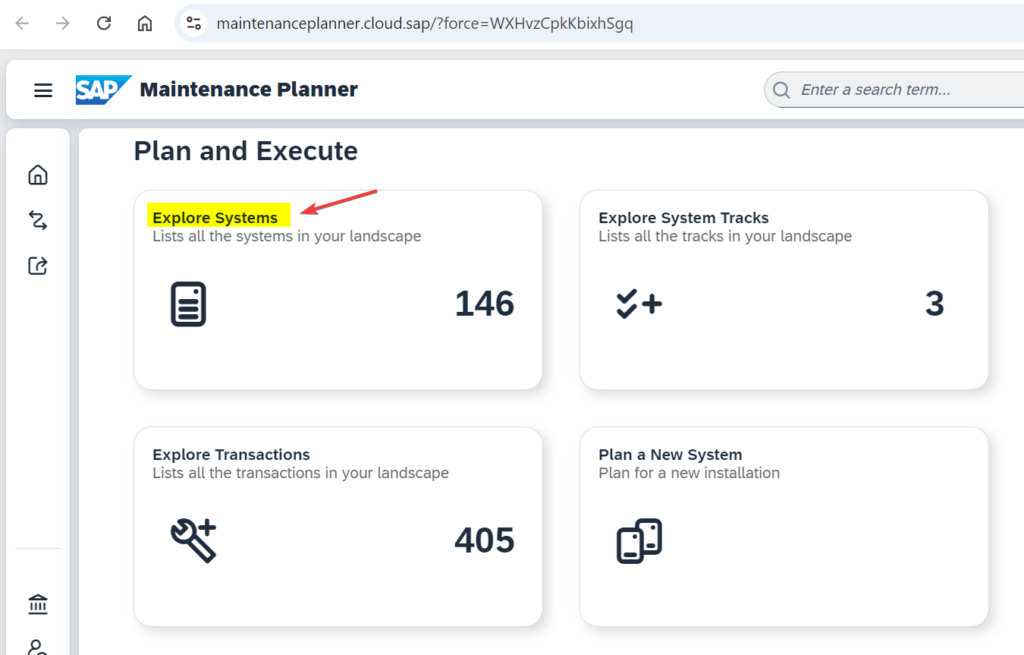Click 'Plan for a new installation' text
This screenshot has height=655, width=1024.
689,473
